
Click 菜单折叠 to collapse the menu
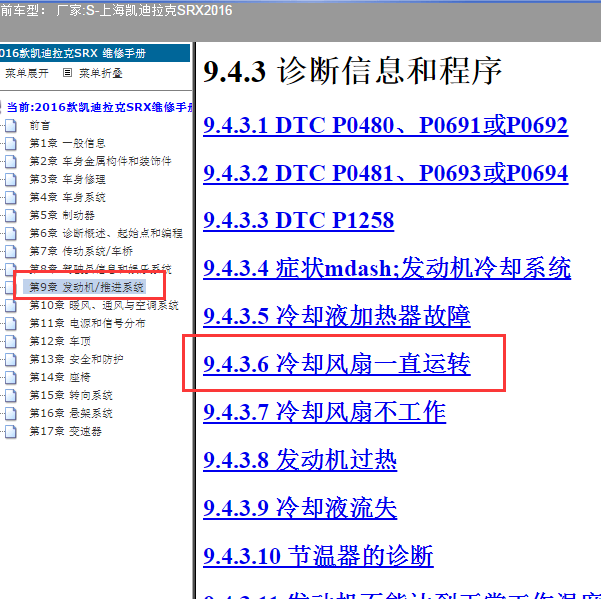[100, 73]
